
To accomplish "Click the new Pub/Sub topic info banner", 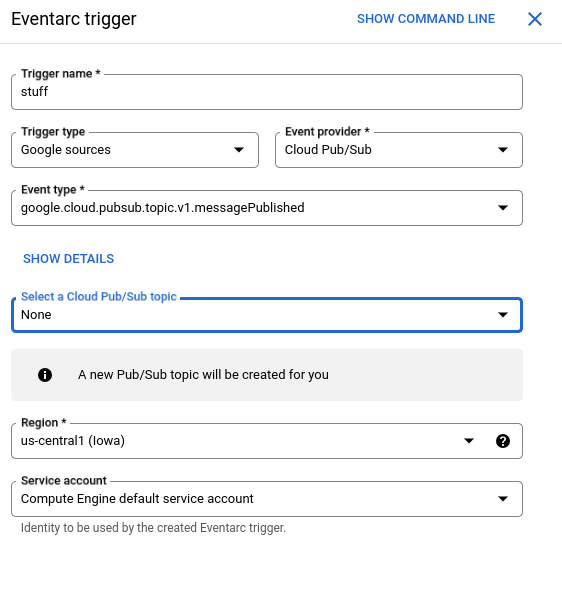I will (x=267, y=375).
